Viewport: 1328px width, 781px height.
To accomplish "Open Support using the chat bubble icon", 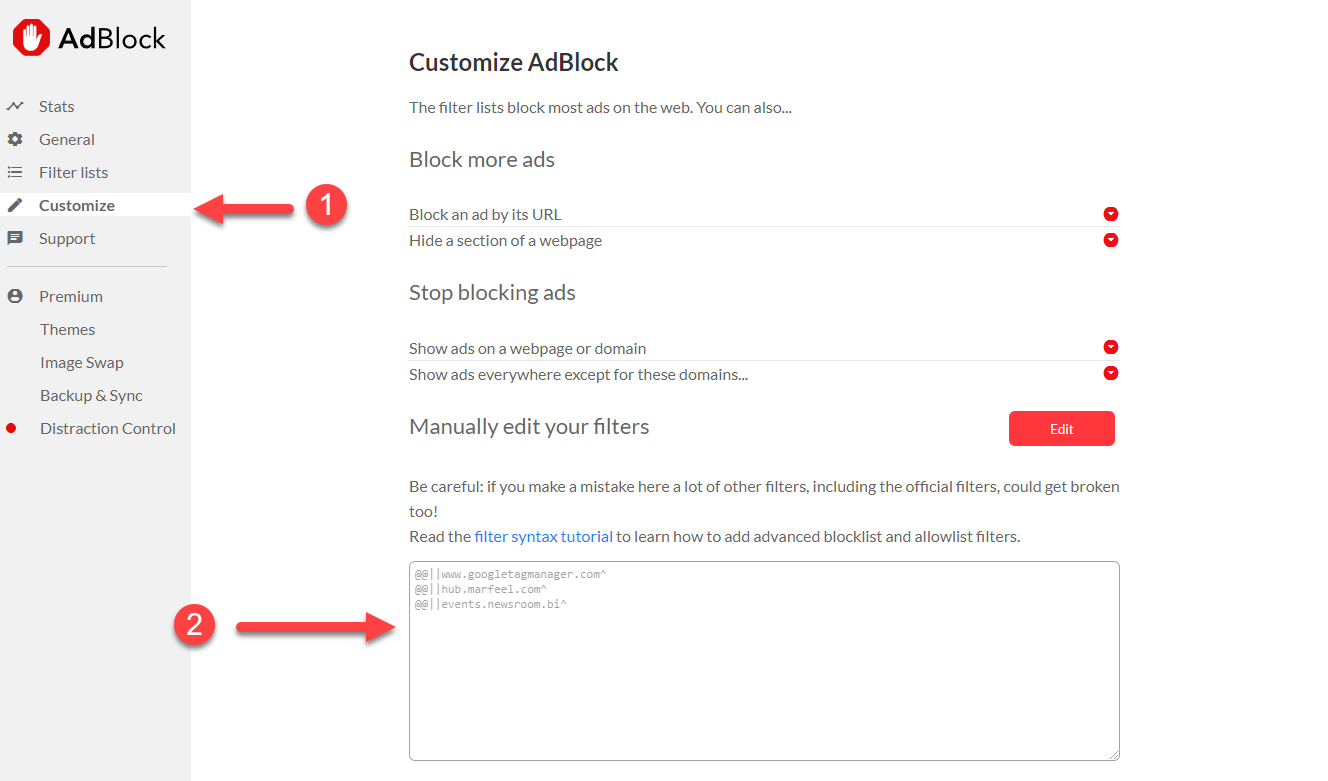I will 18,238.
